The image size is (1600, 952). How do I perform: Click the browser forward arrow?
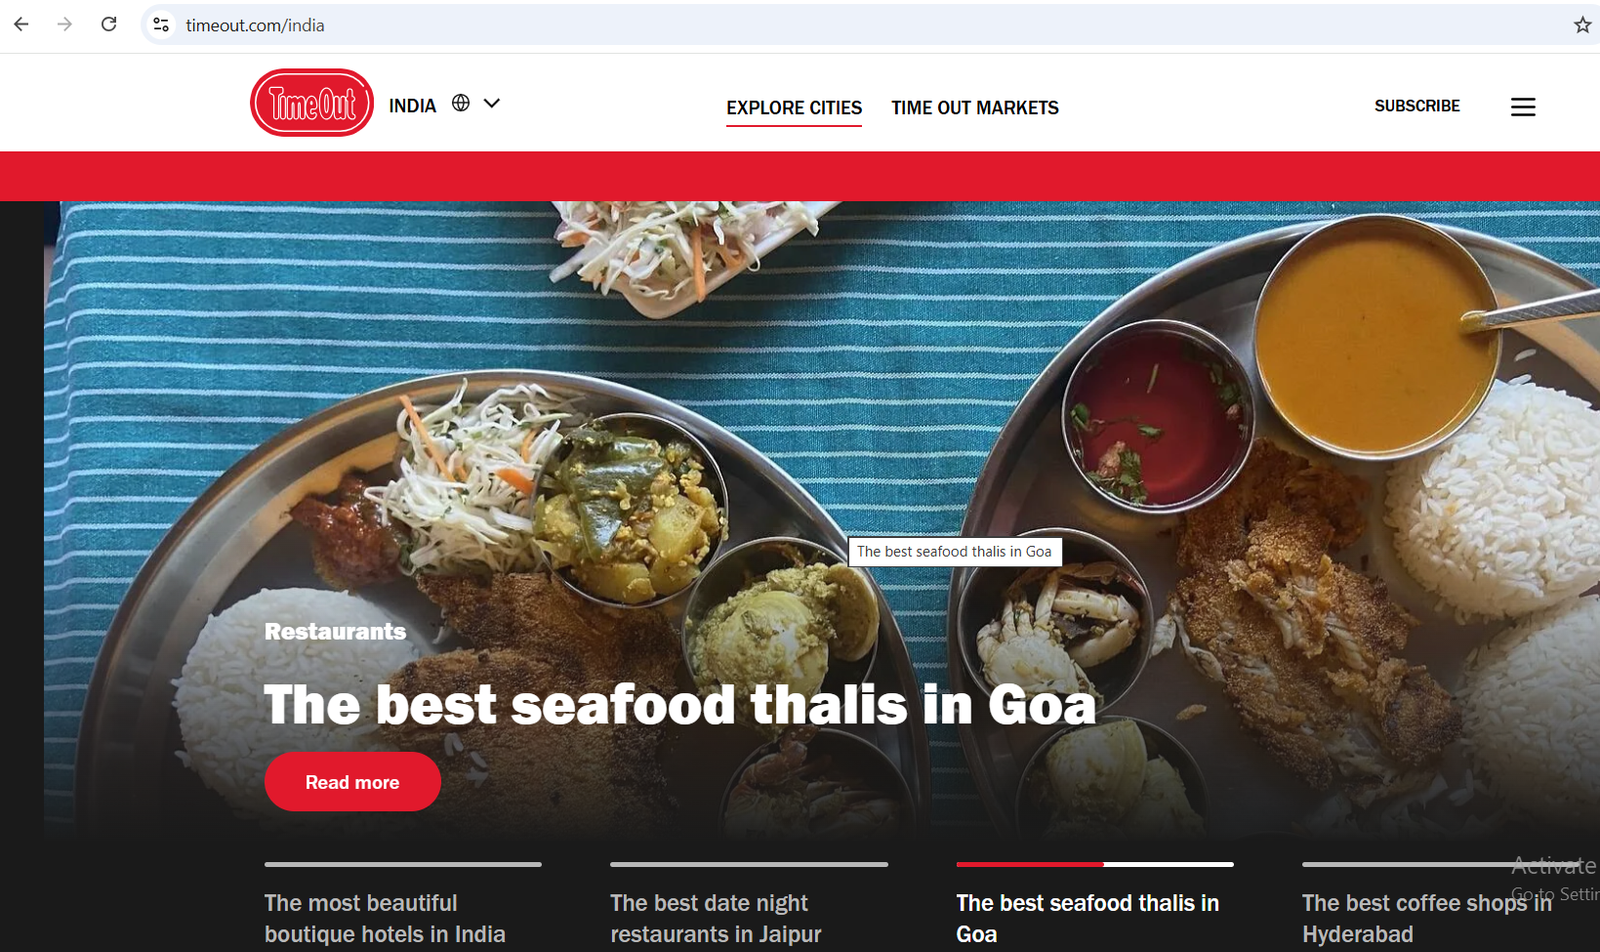(65, 24)
